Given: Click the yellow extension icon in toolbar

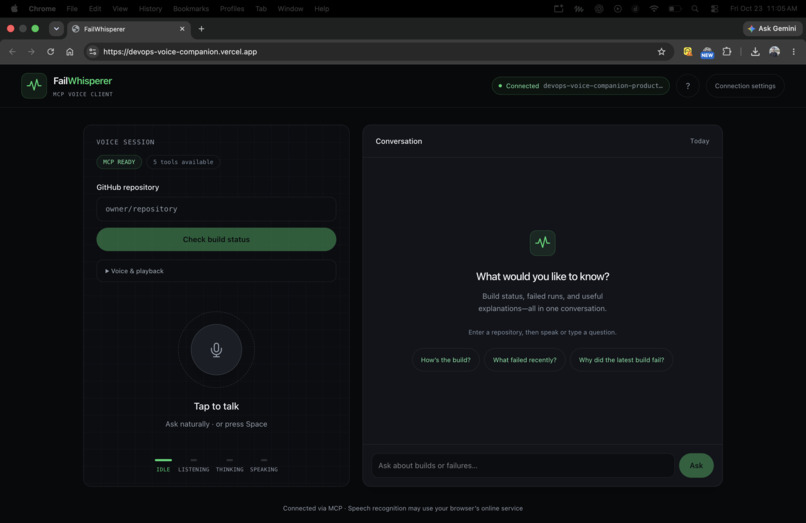Looking at the screenshot, I should point(688,51).
